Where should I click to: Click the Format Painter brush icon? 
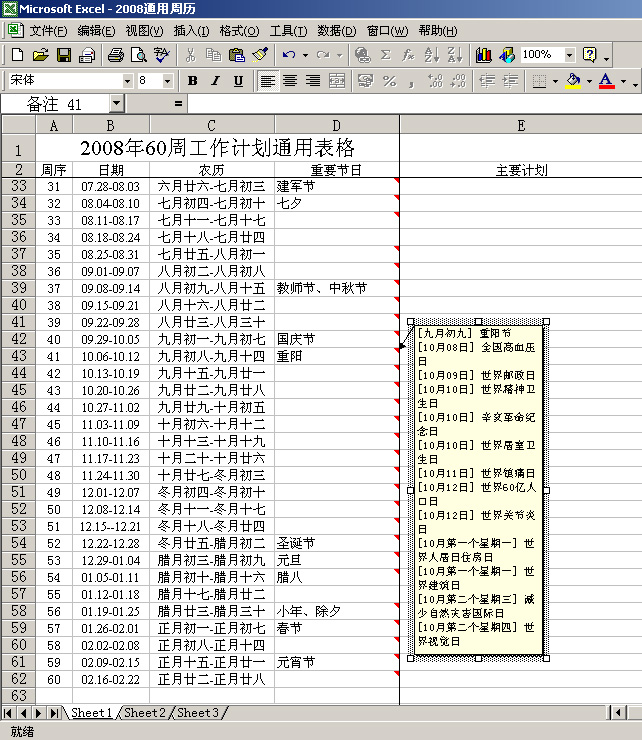[260, 55]
